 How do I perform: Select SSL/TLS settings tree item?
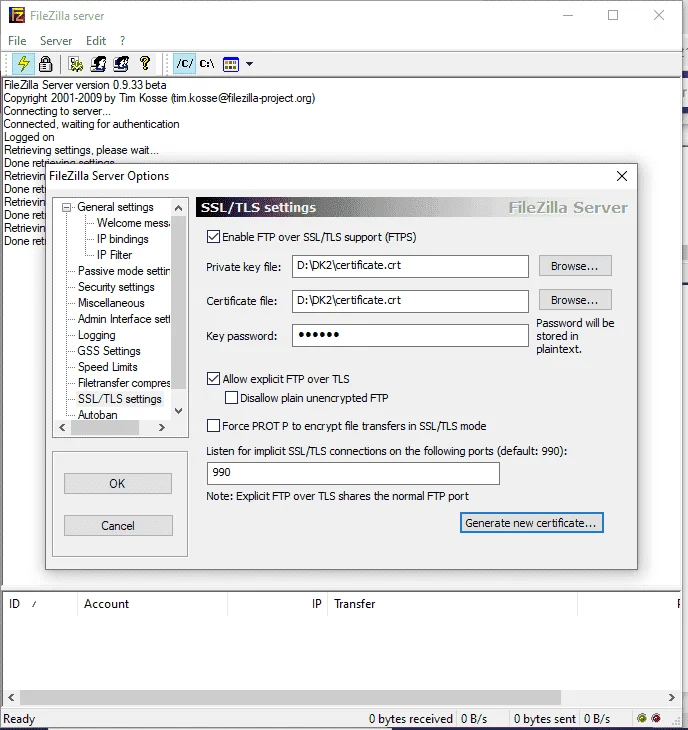pyautogui.click(x=120, y=399)
